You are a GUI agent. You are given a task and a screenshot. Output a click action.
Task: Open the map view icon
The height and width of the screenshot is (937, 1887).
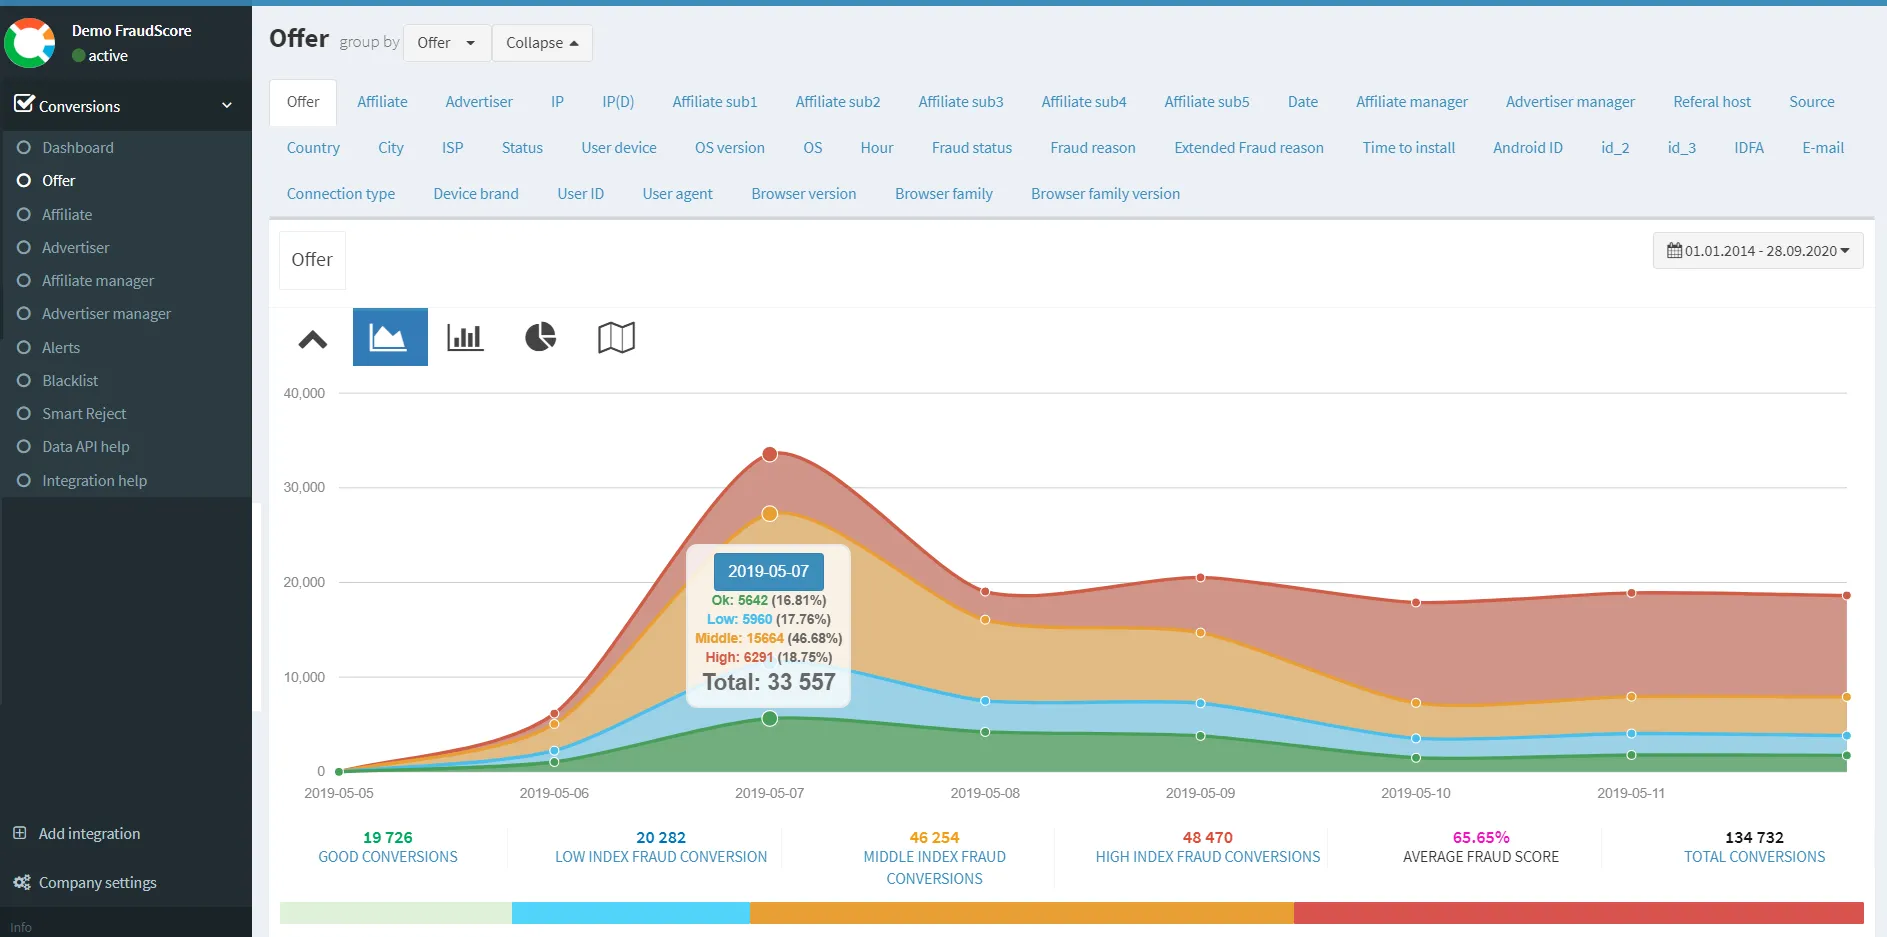pos(616,337)
